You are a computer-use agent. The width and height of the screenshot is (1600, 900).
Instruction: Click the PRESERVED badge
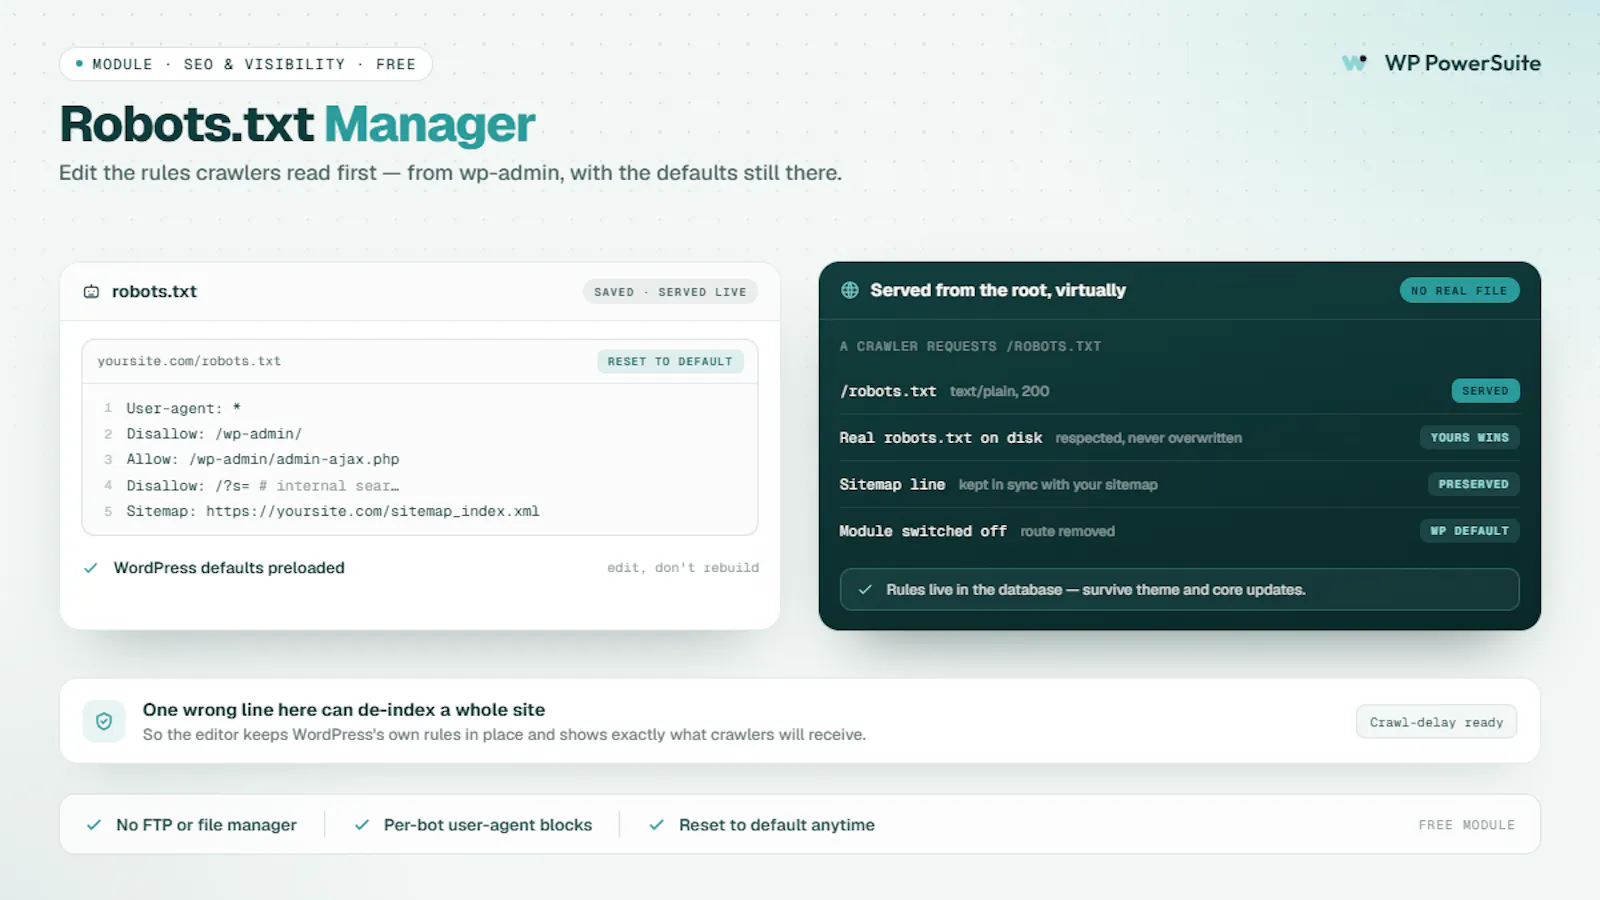point(1473,484)
